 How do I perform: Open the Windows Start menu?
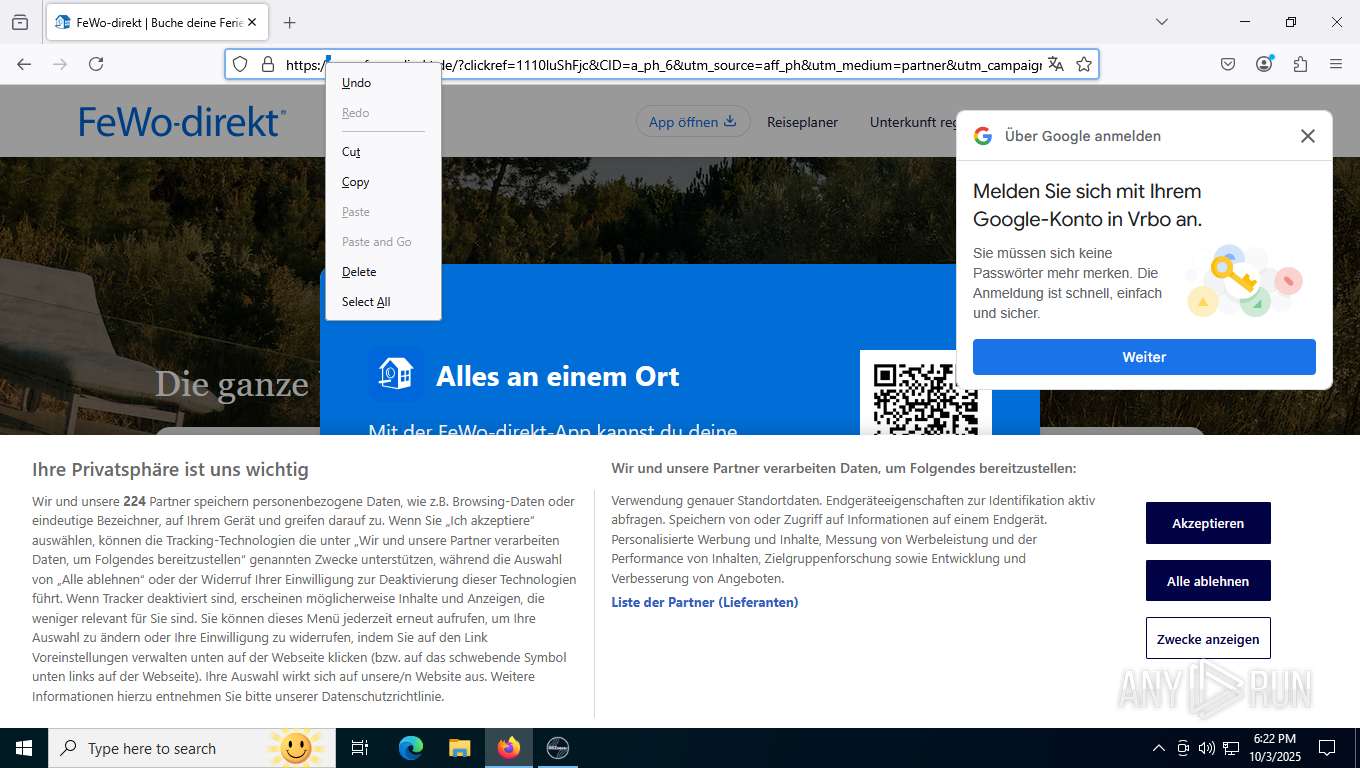coord(24,748)
